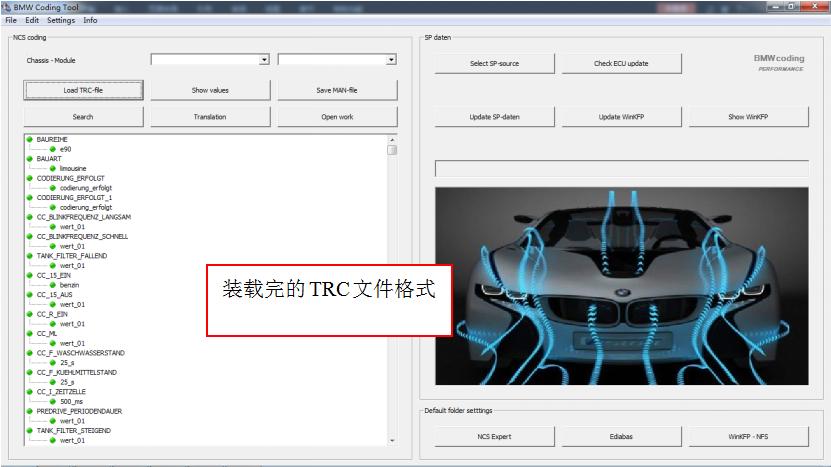The image size is (831, 467).
Task: Click the Update SP-daten button
Action: click(494, 117)
